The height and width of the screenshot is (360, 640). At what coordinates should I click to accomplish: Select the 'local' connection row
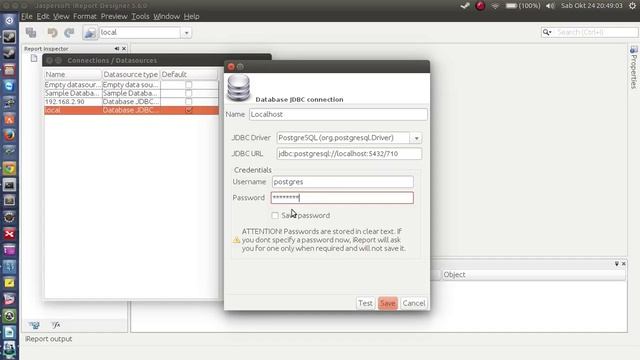click(x=131, y=110)
